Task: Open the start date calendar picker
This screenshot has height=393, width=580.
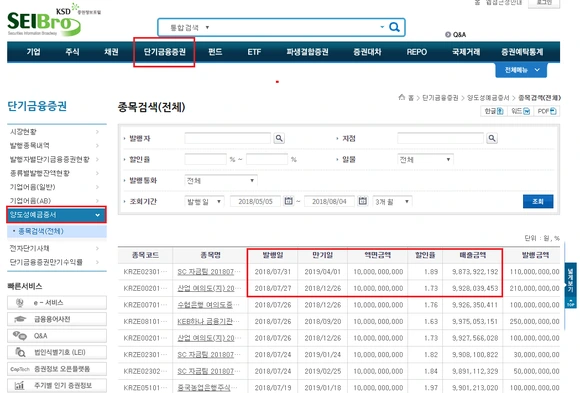Action: 289,201
